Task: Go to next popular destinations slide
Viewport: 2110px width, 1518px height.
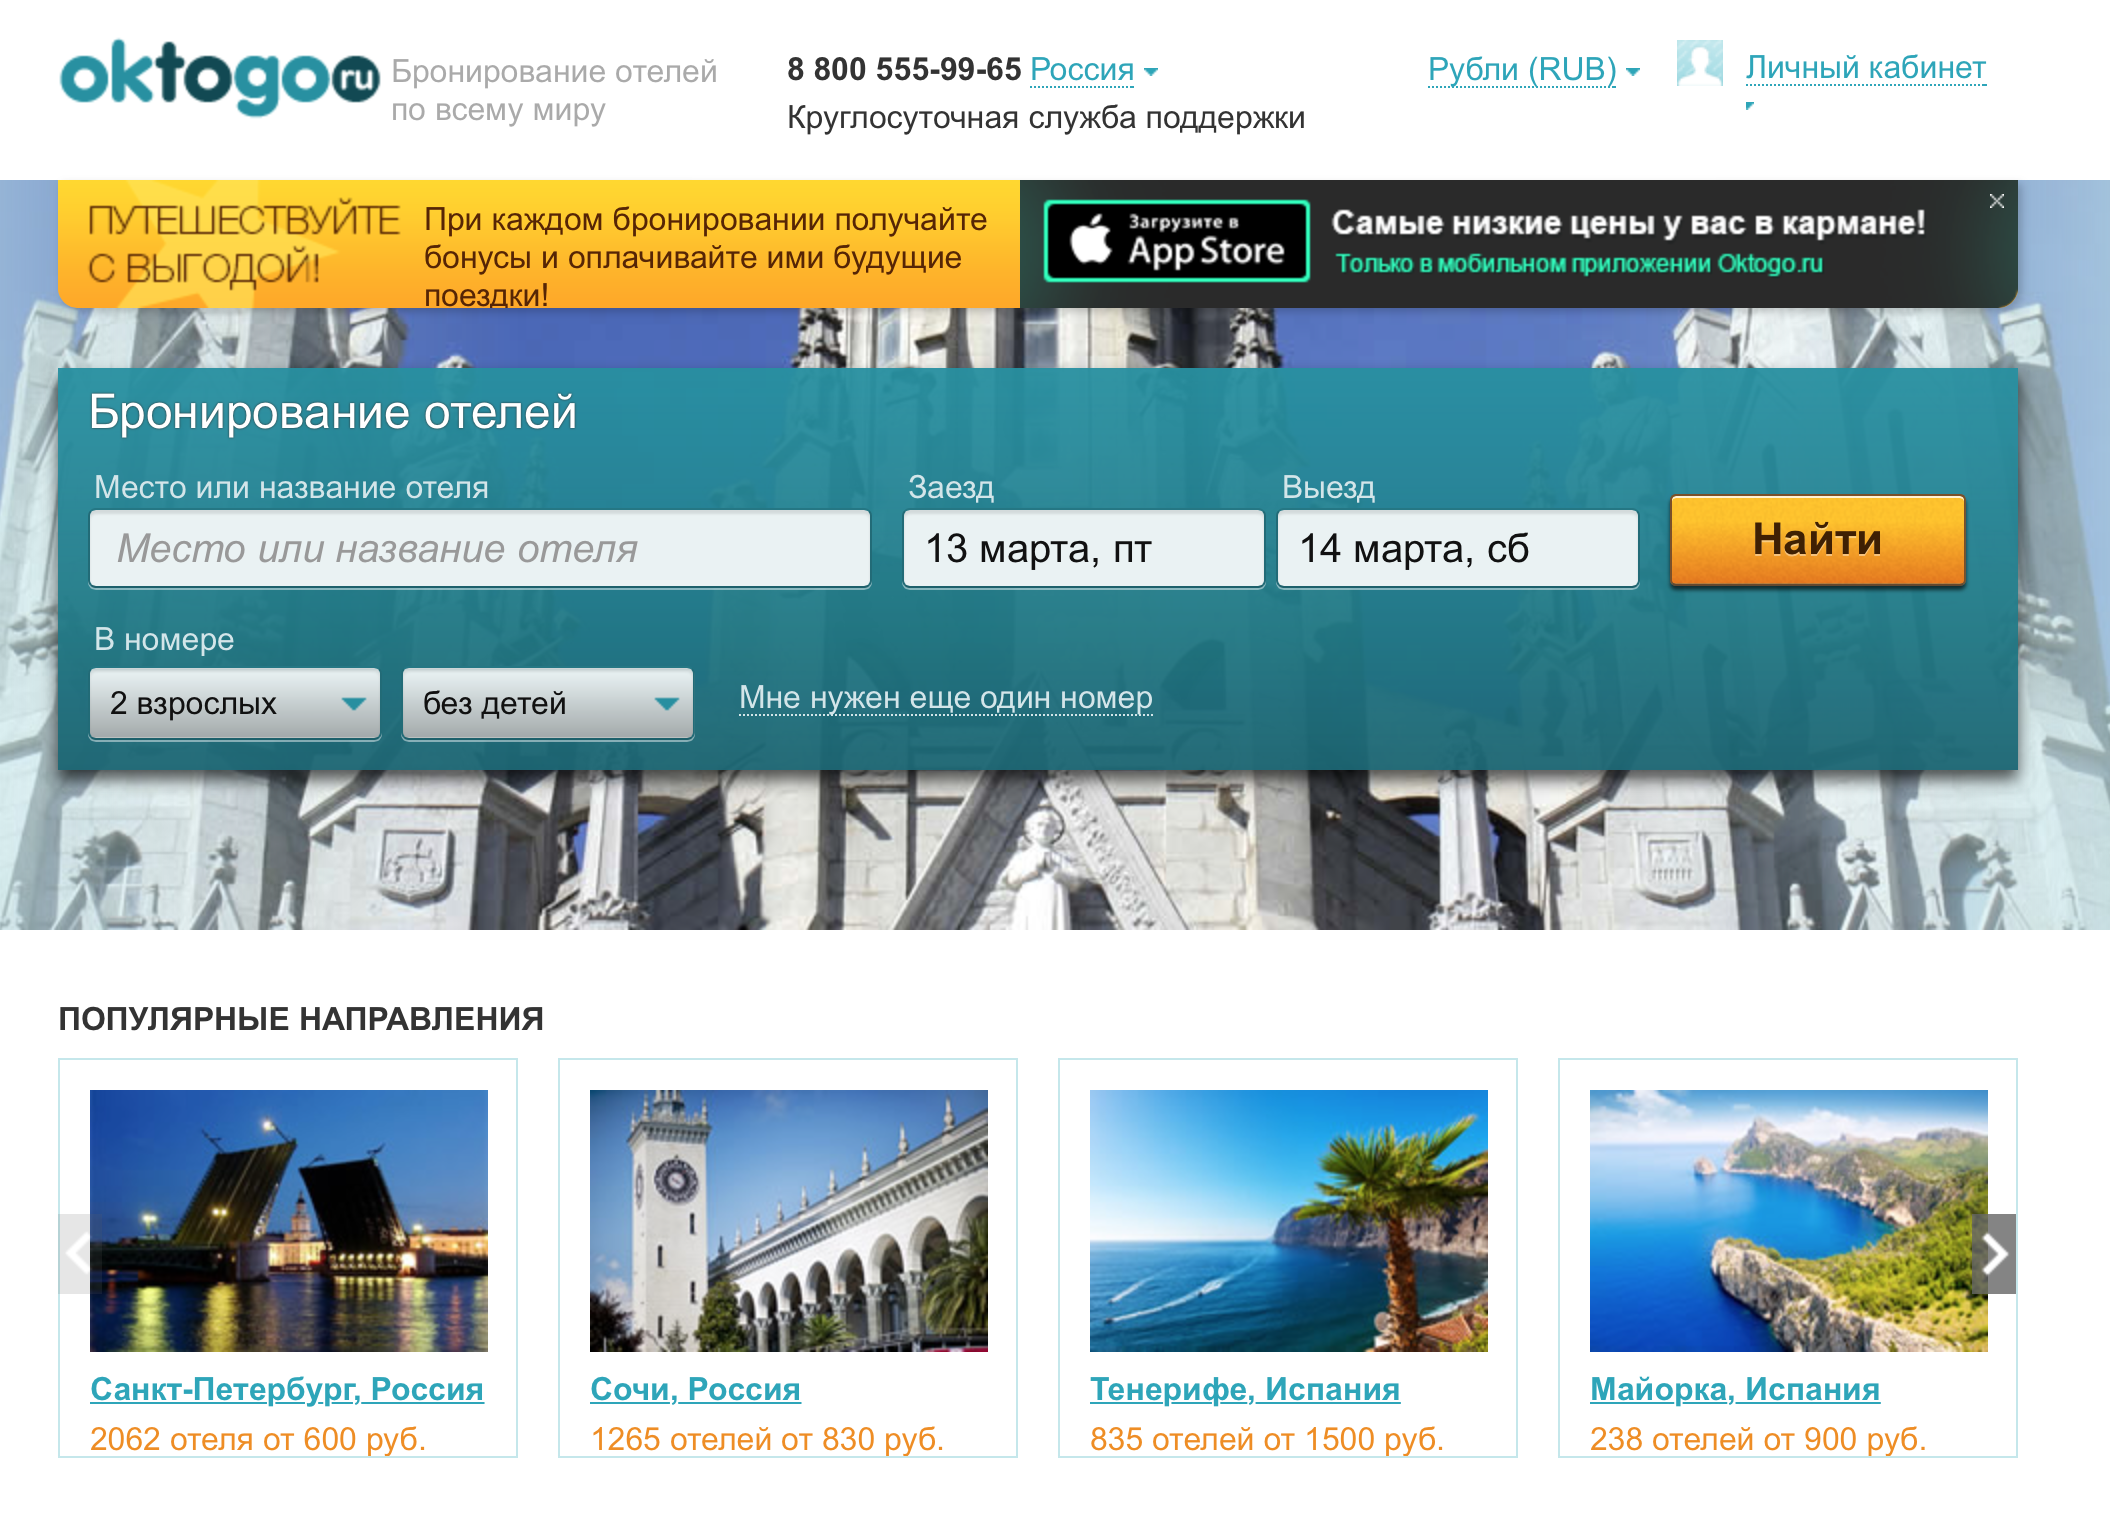Action: pyautogui.click(x=1993, y=1253)
